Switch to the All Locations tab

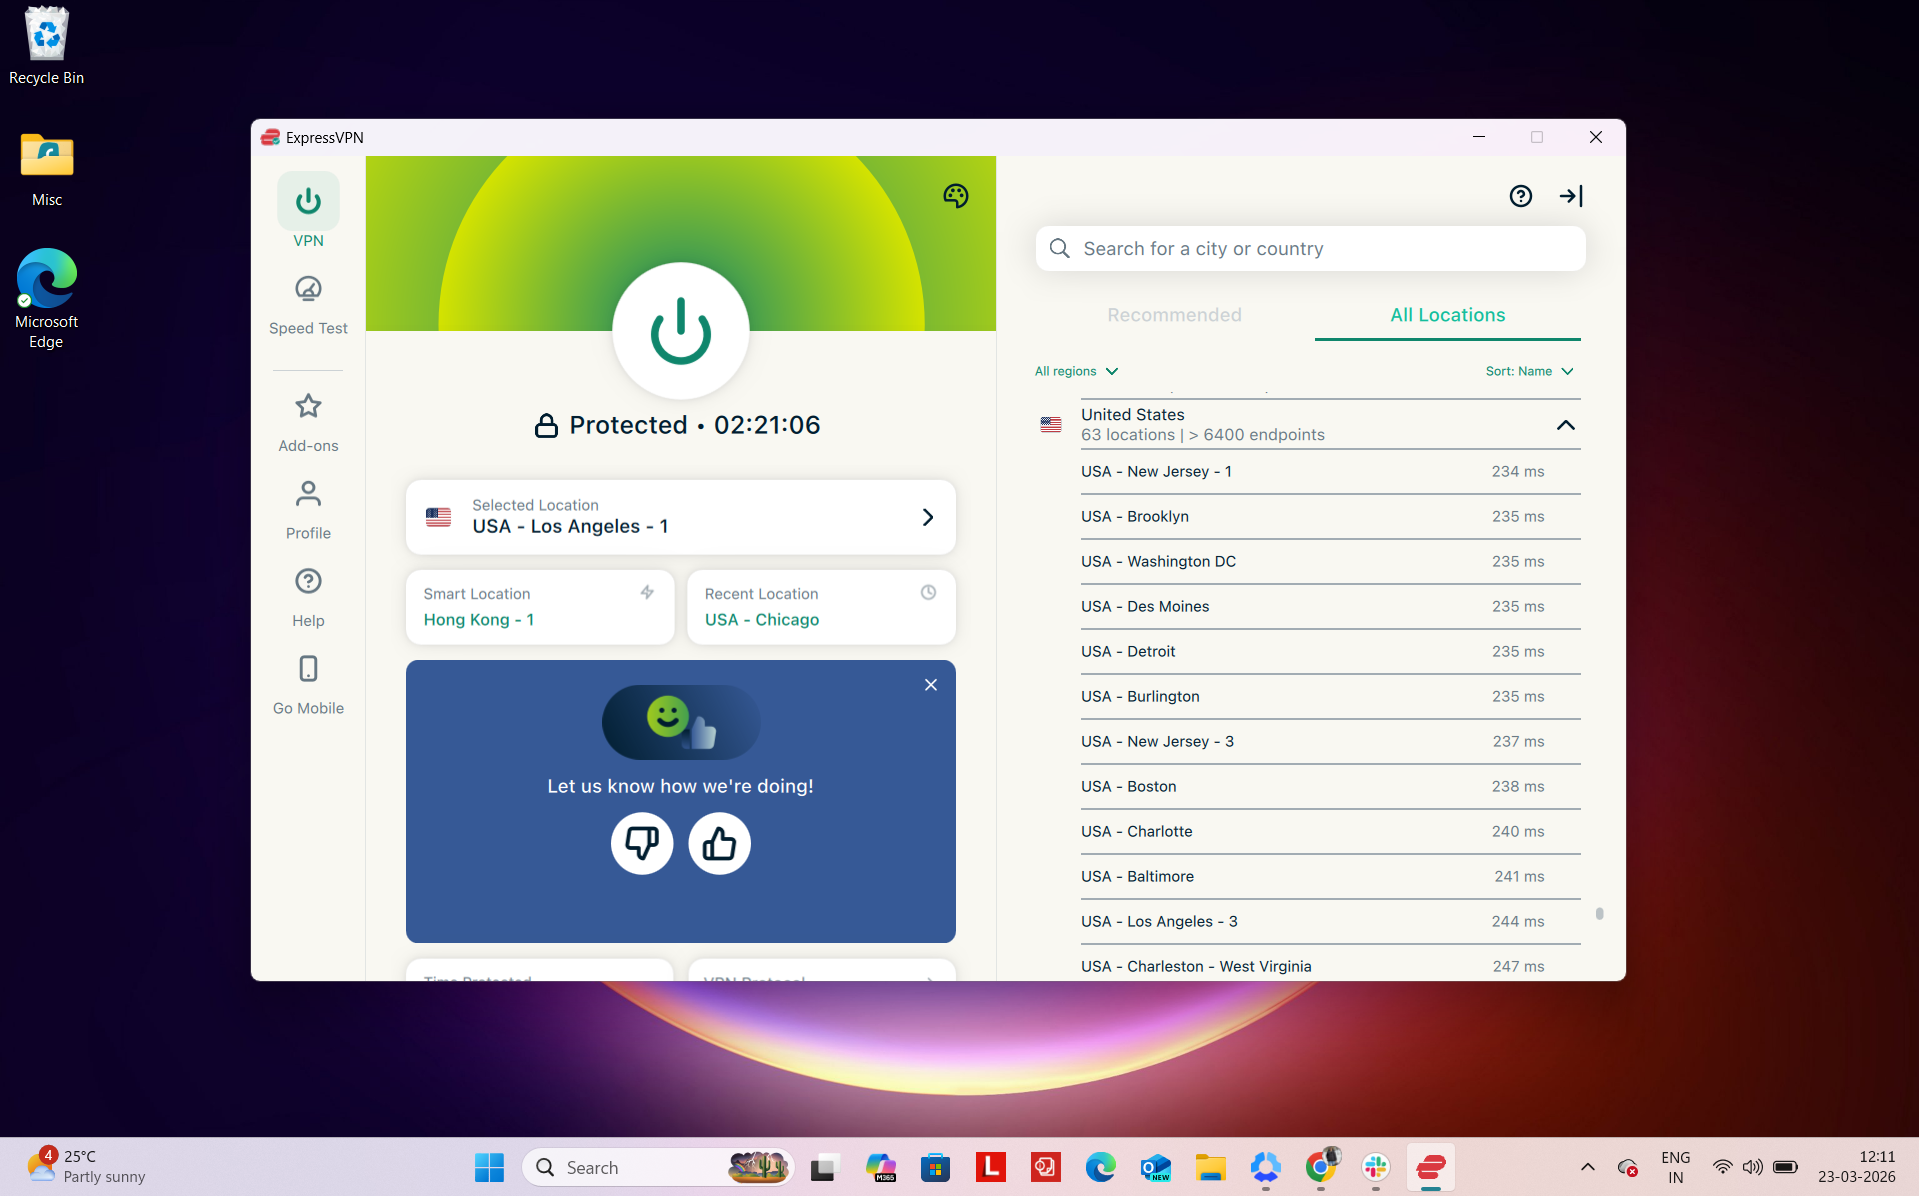(1447, 315)
